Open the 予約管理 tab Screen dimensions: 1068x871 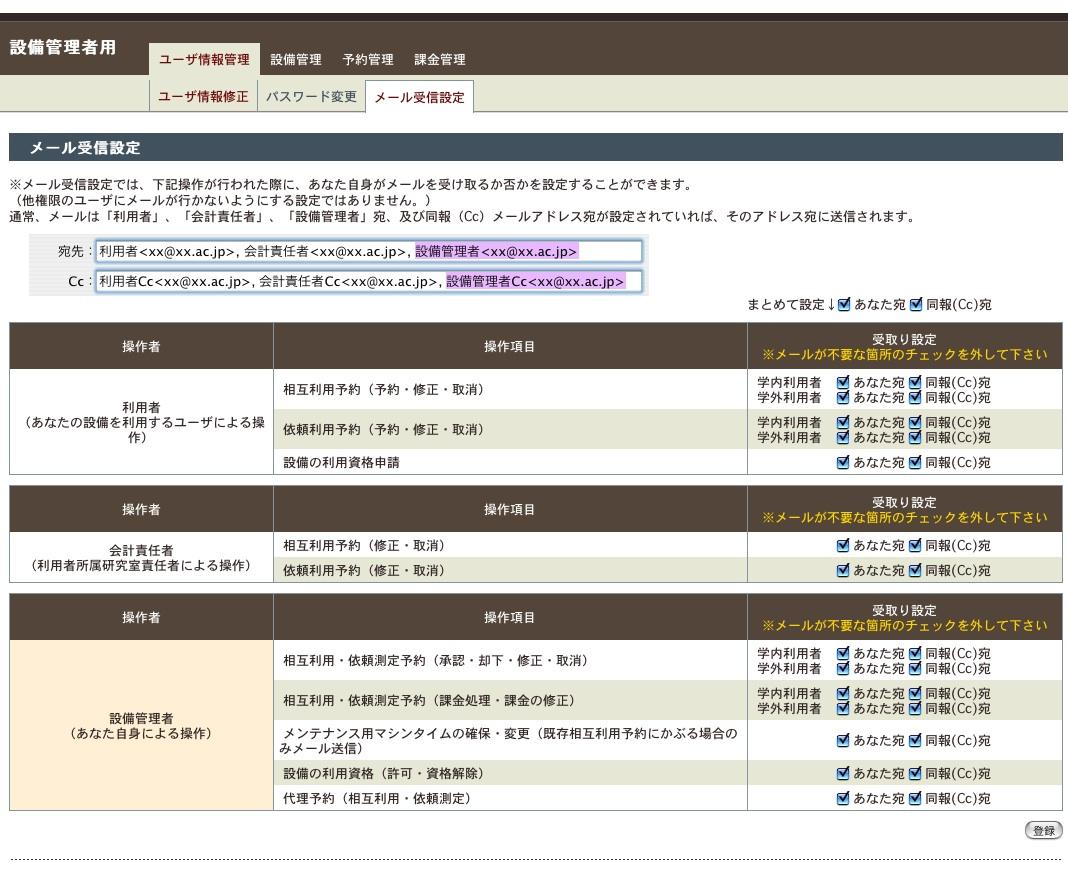tap(368, 60)
